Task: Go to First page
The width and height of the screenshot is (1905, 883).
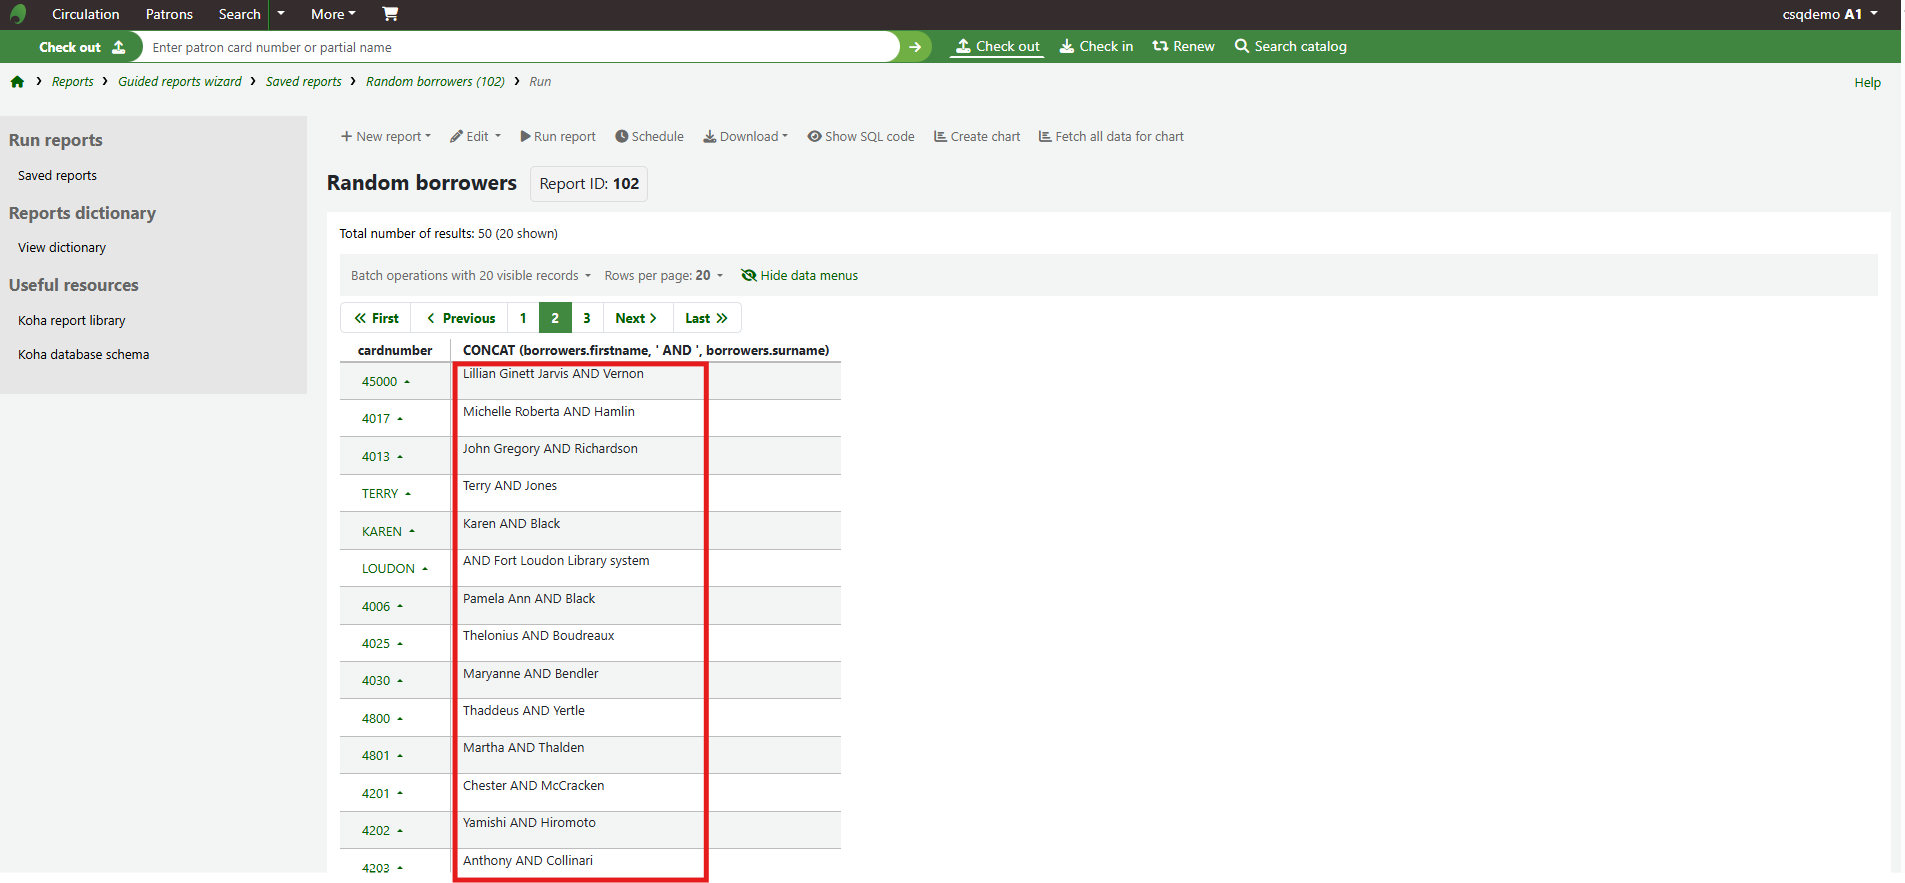Action: pos(376,318)
